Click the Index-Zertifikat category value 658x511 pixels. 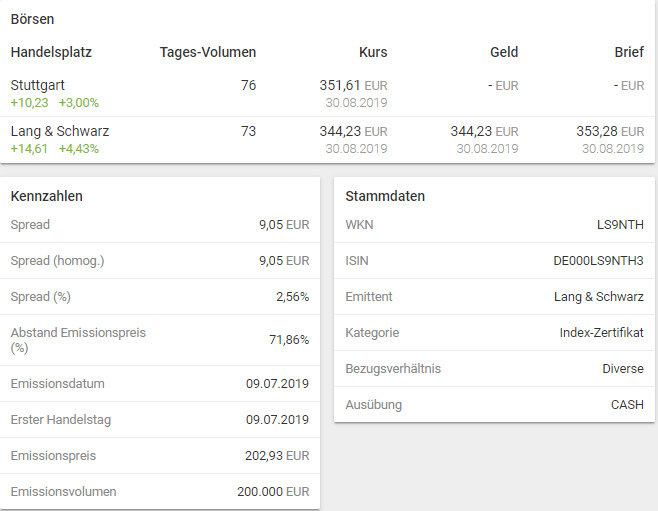(x=602, y=333)
